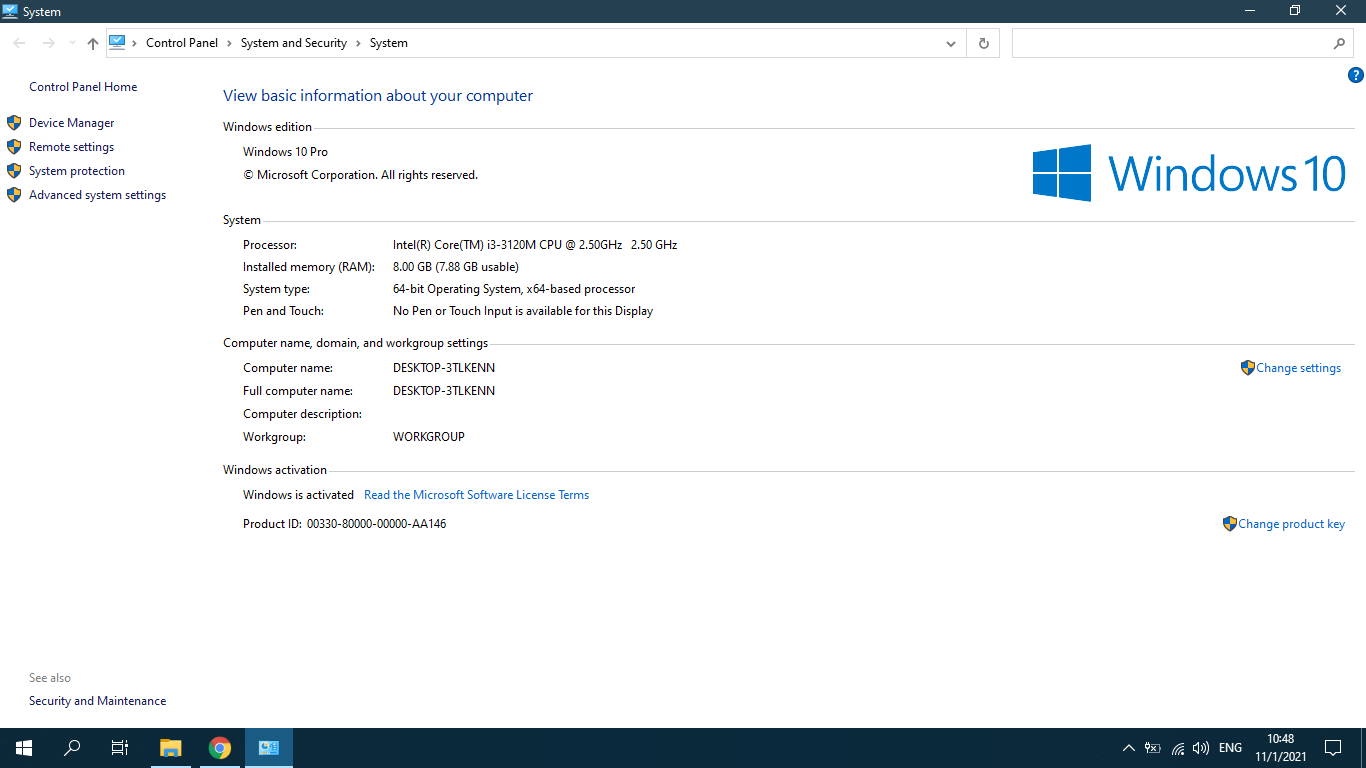Click the shield icon next to Change settings
The height and width of the screenshot is (768, 1366).
click(x=1247, y=368)
